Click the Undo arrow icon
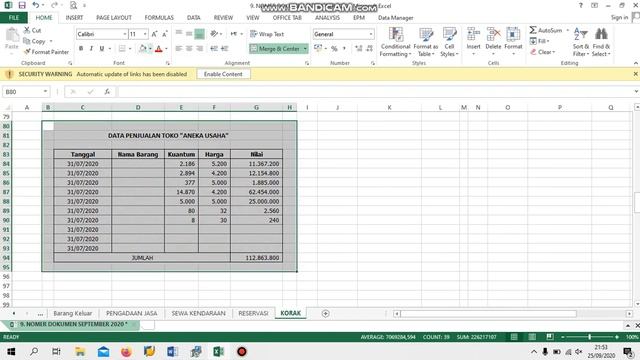640x360 pixels. (x=36, y=5)
